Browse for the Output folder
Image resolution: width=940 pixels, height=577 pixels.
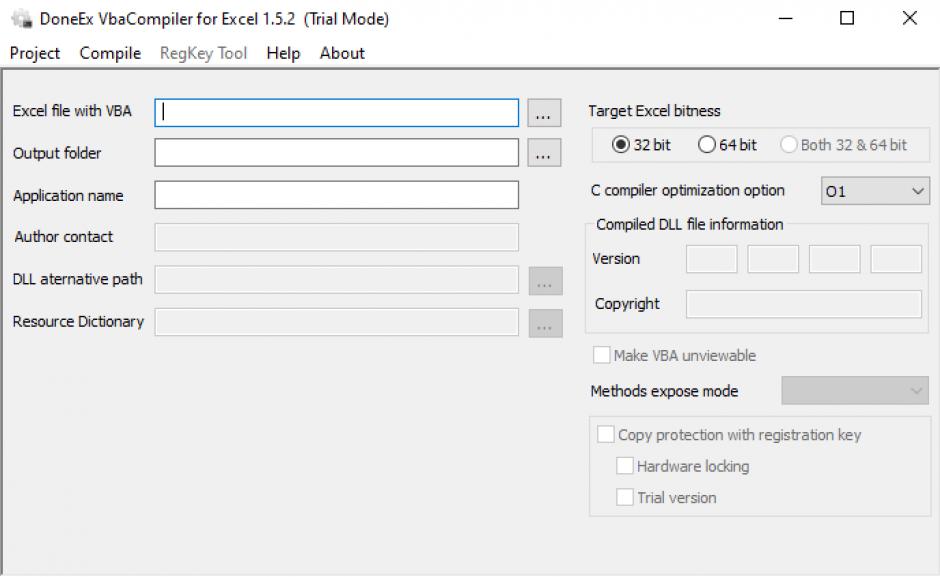544,153
